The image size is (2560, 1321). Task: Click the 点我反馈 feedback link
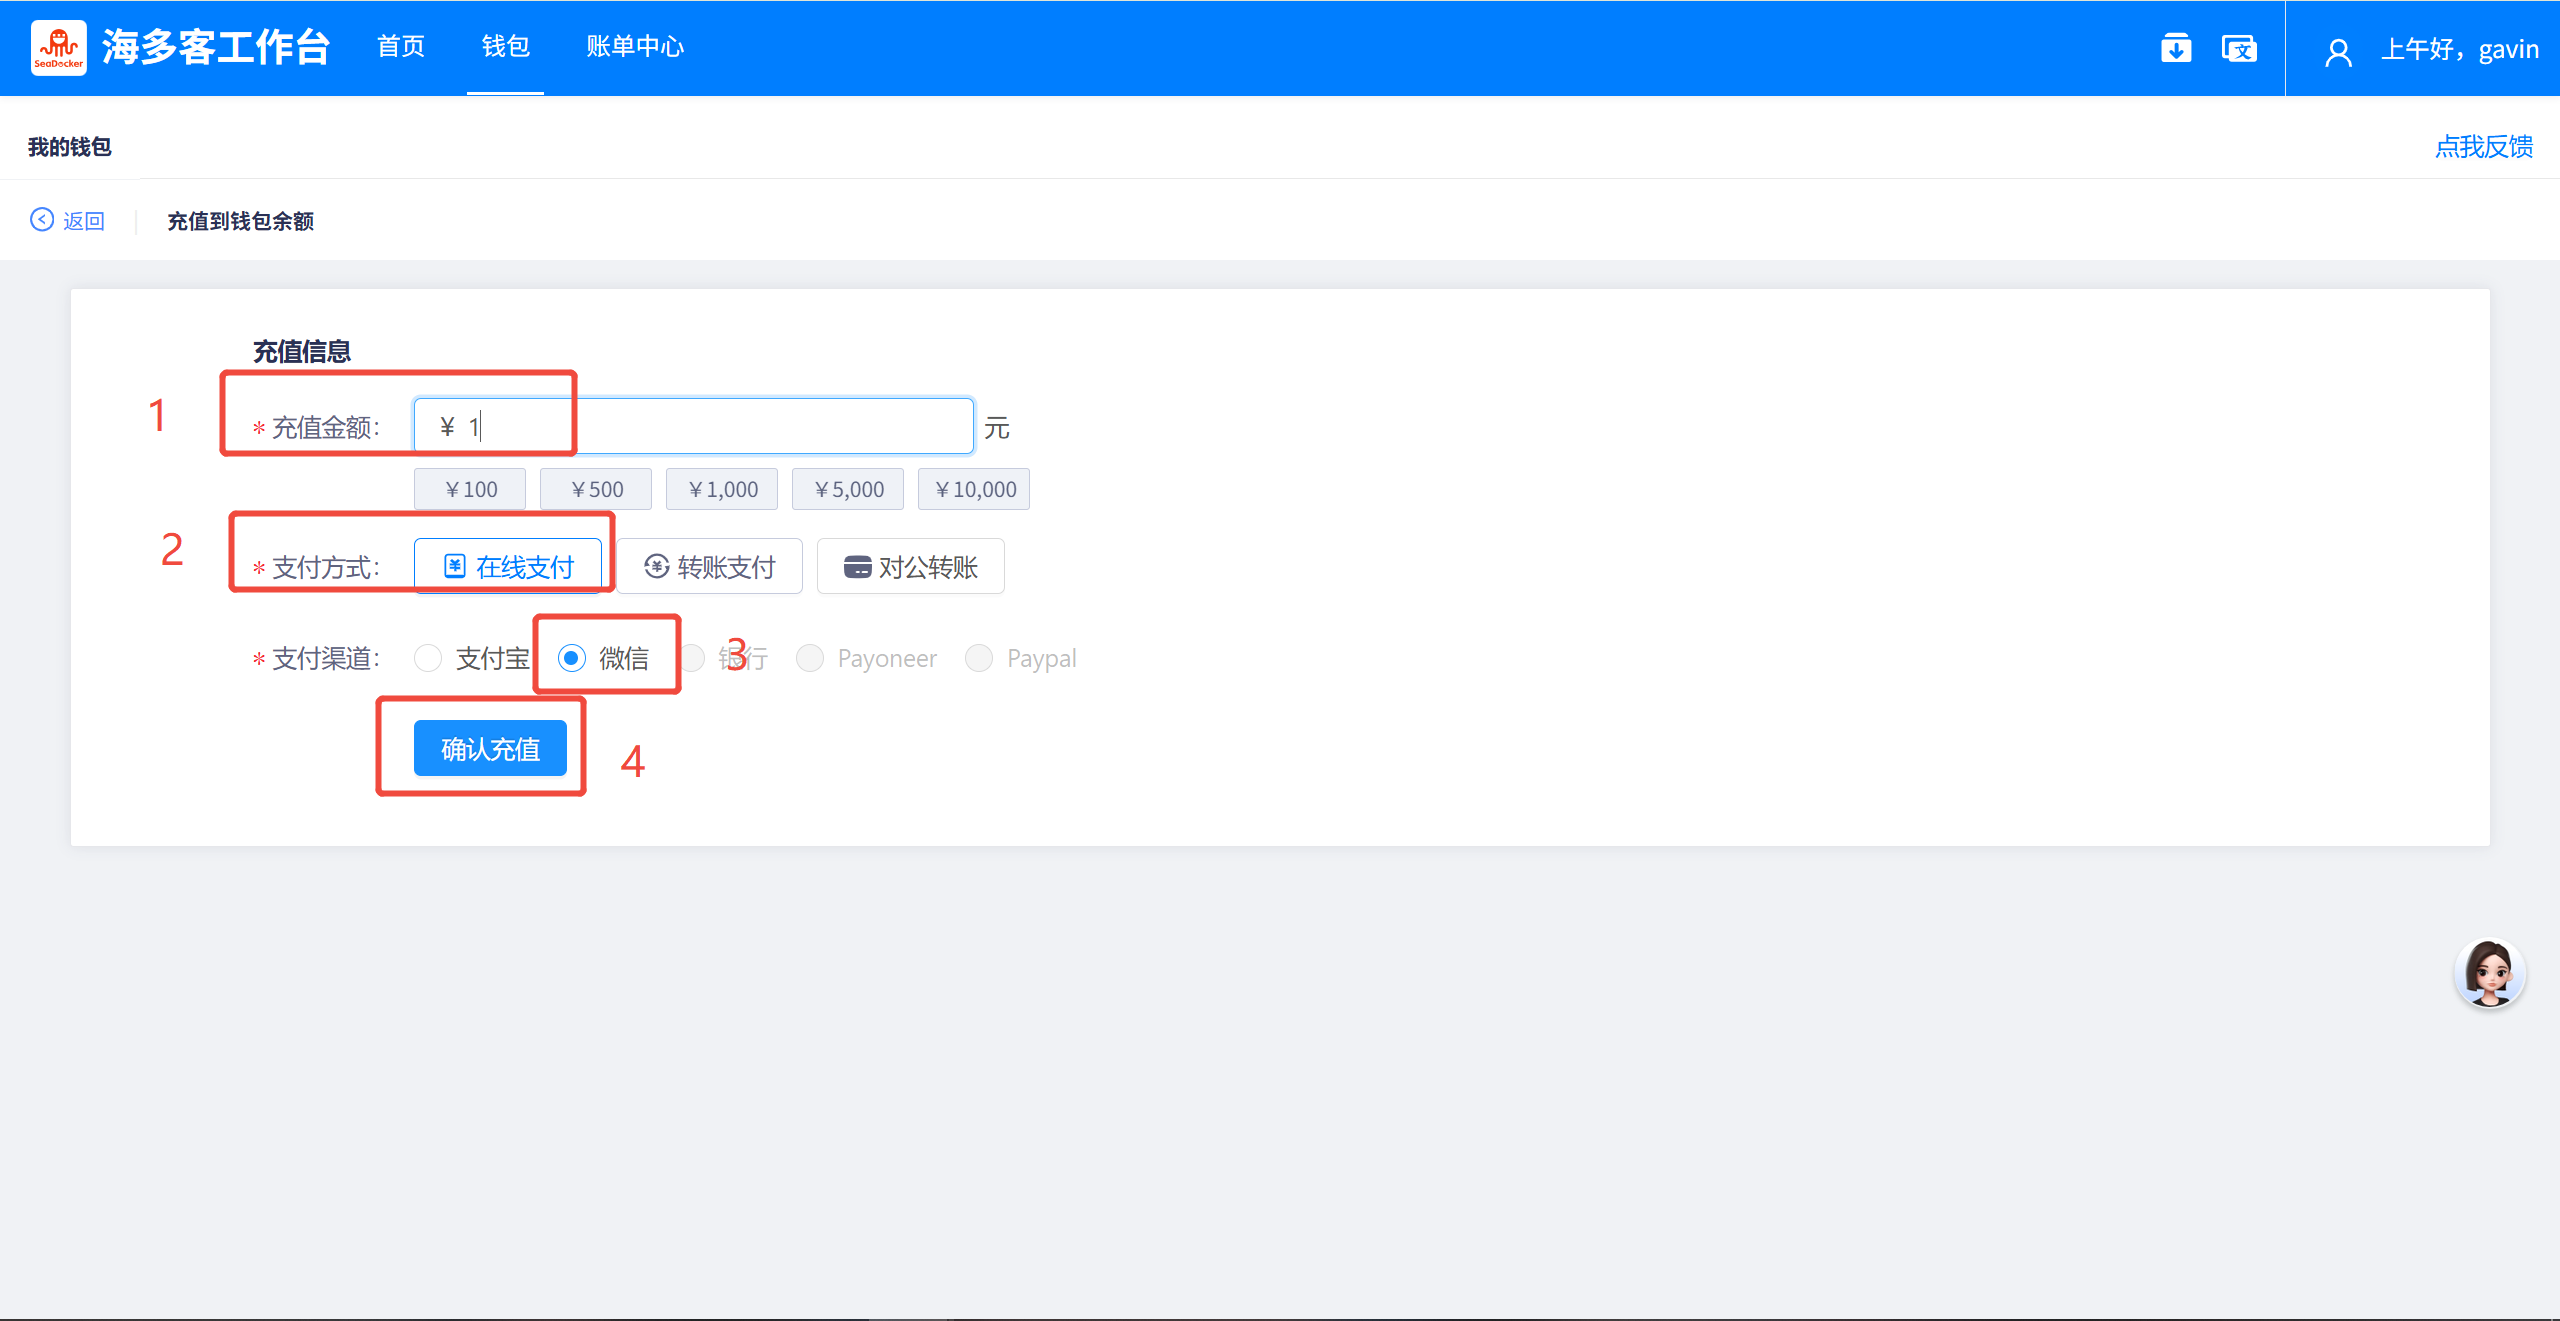pos(2483,147)
